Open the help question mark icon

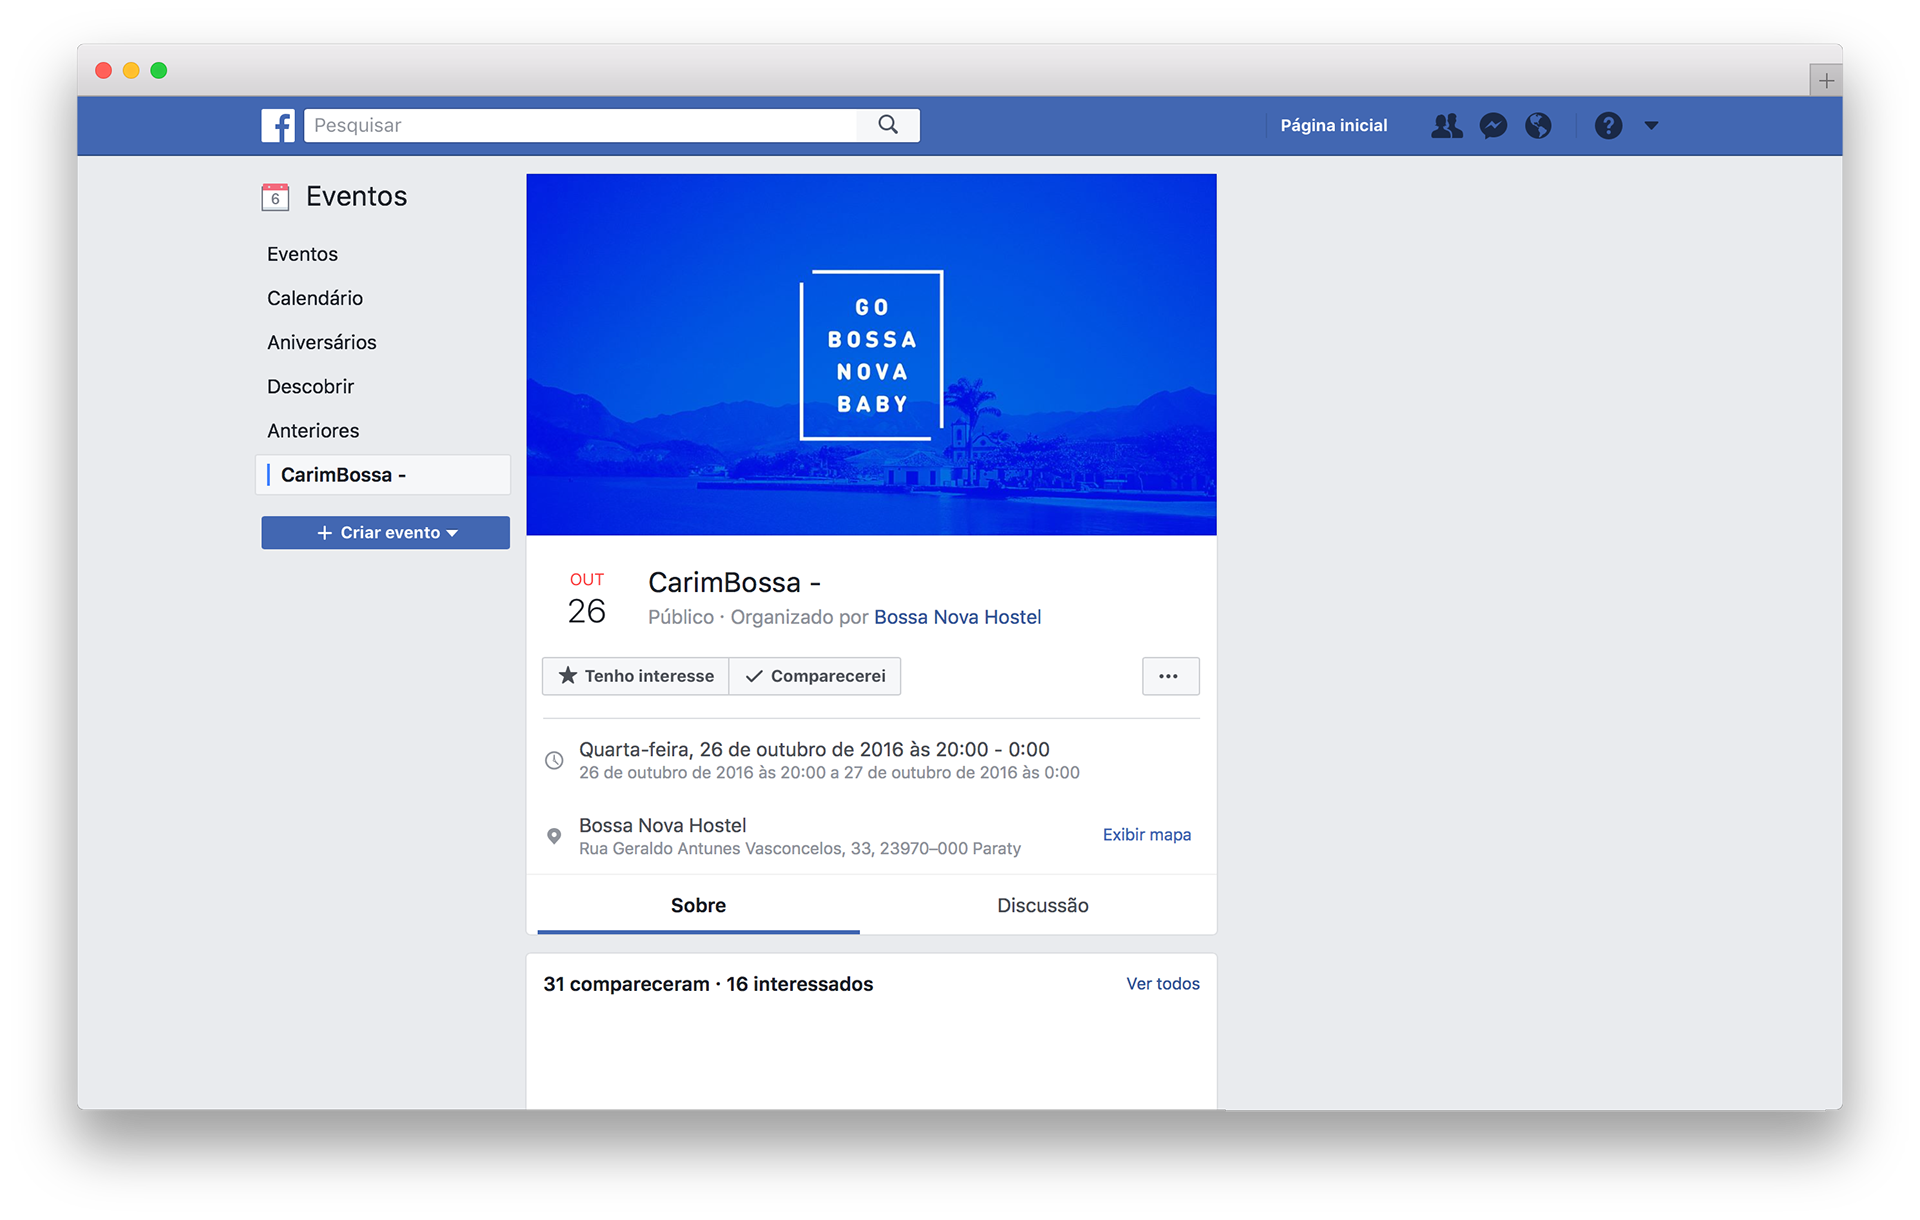click(x=1608, y=125)
